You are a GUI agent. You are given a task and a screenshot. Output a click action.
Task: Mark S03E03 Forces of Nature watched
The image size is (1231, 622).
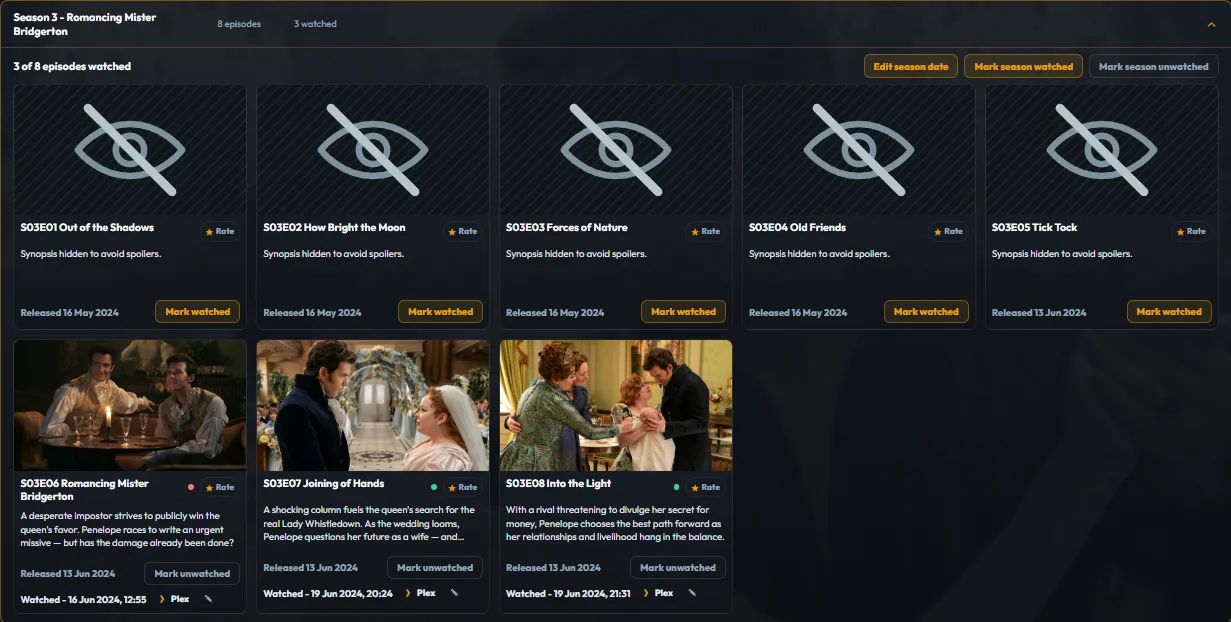coord(684,312)
